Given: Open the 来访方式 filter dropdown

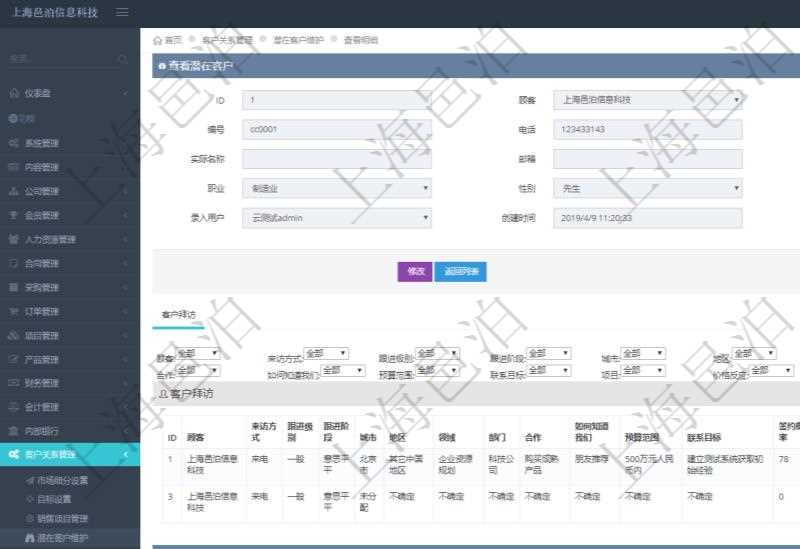Looking at the screenshot, I should pos(326,353).
